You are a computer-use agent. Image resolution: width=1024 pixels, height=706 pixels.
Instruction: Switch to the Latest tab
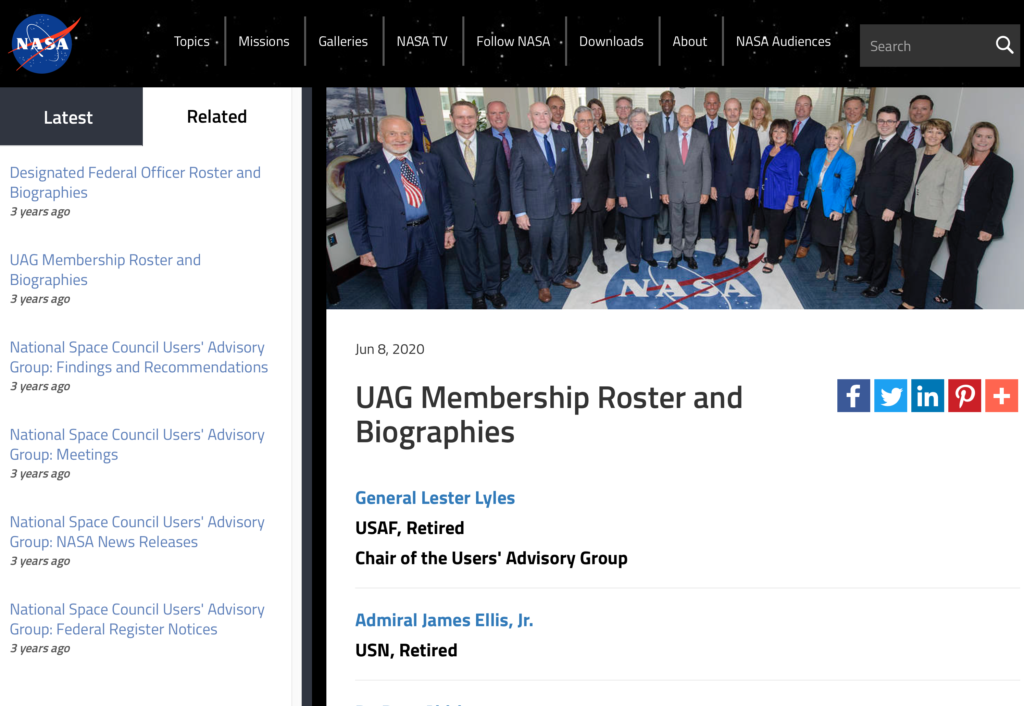pyautogui.click(x=69, y=117)
